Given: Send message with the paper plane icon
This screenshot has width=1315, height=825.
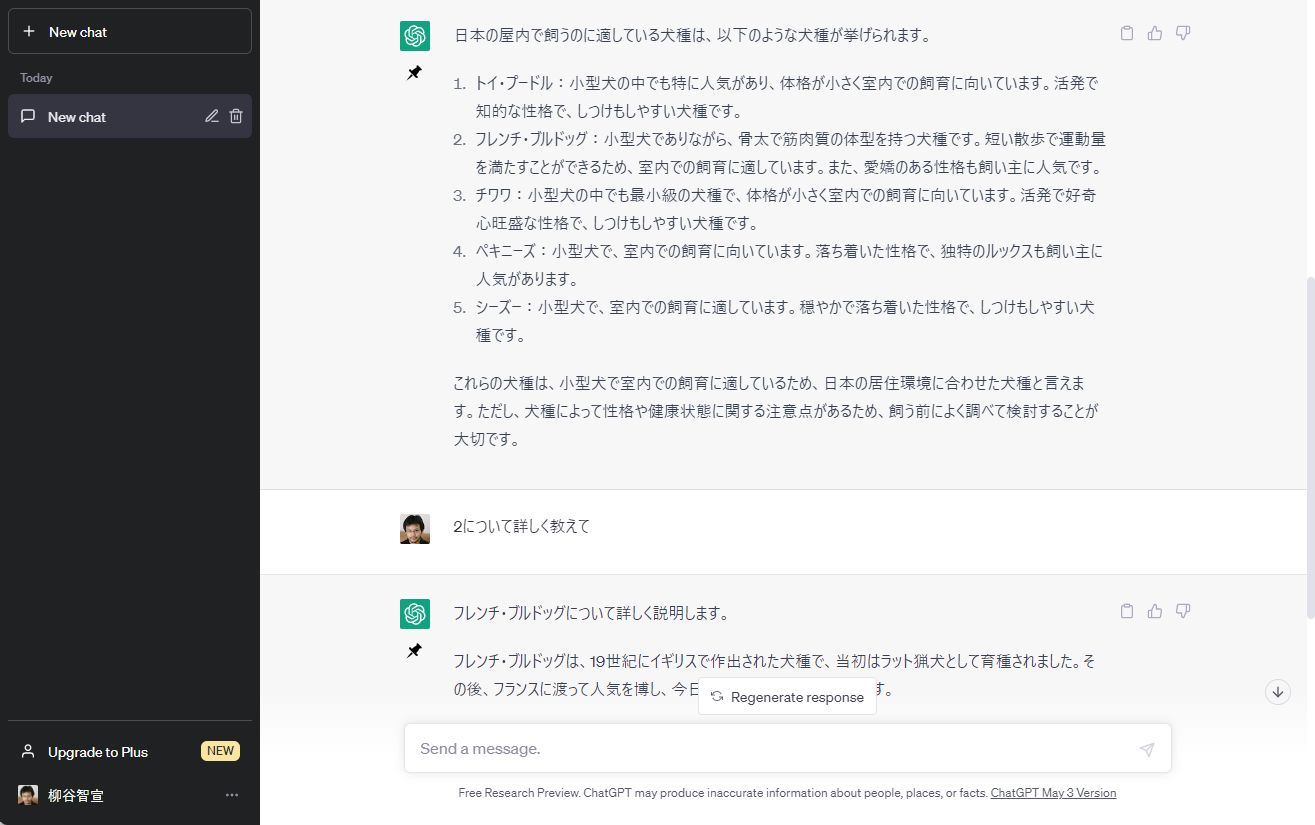Looking at the screenshot, I should (x=1146, y=747).
